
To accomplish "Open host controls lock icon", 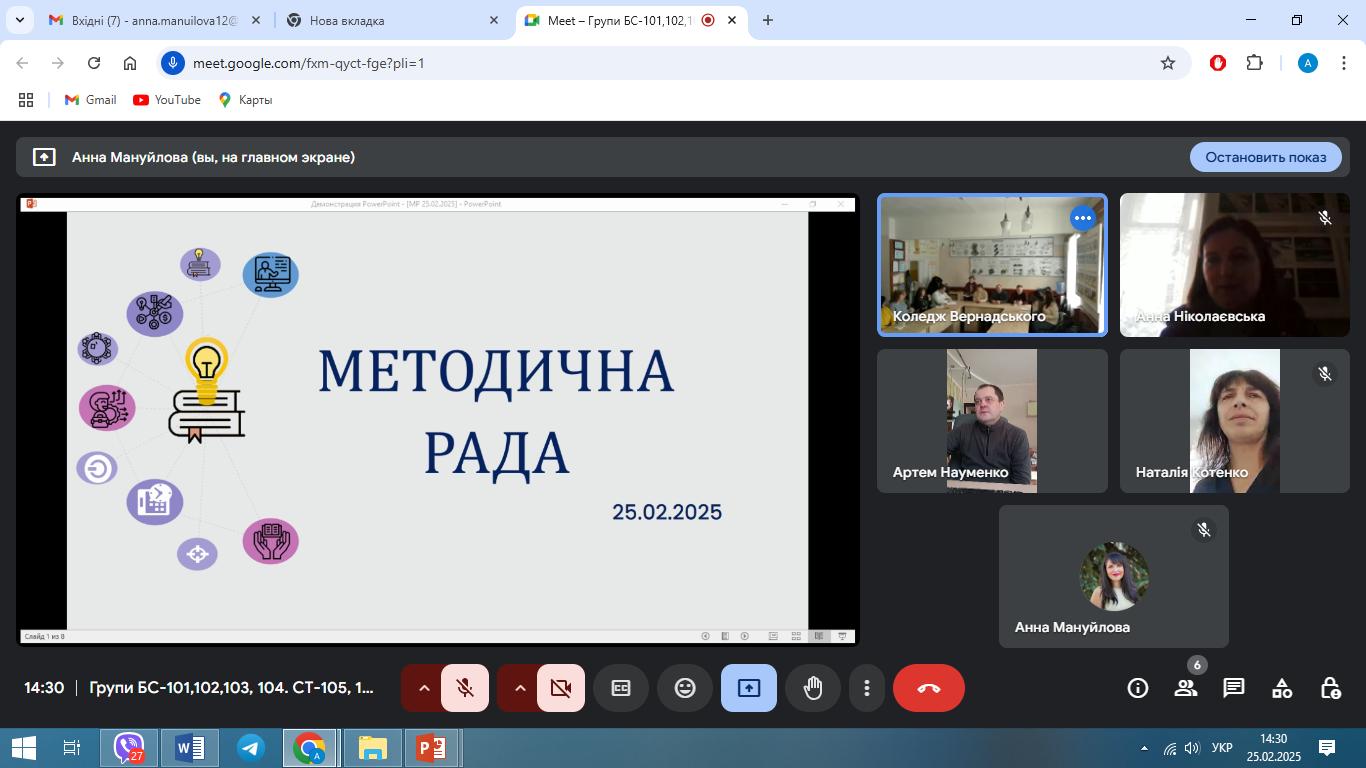I will point(1330,688).
